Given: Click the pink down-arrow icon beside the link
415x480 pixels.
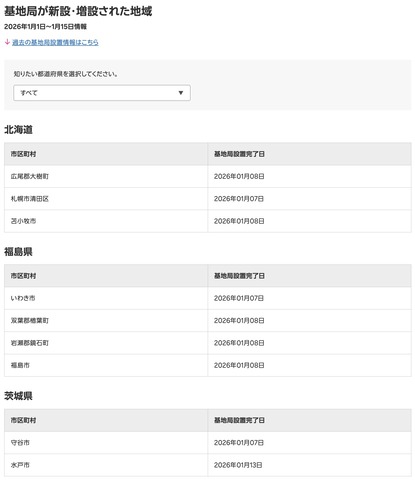Looking at the screenshot, I should click(x=7, y=42).
